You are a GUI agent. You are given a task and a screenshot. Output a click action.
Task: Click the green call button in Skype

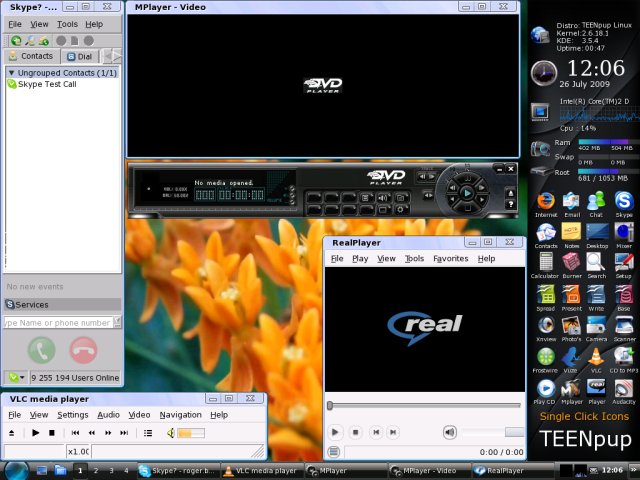click(x=41, y=350)
